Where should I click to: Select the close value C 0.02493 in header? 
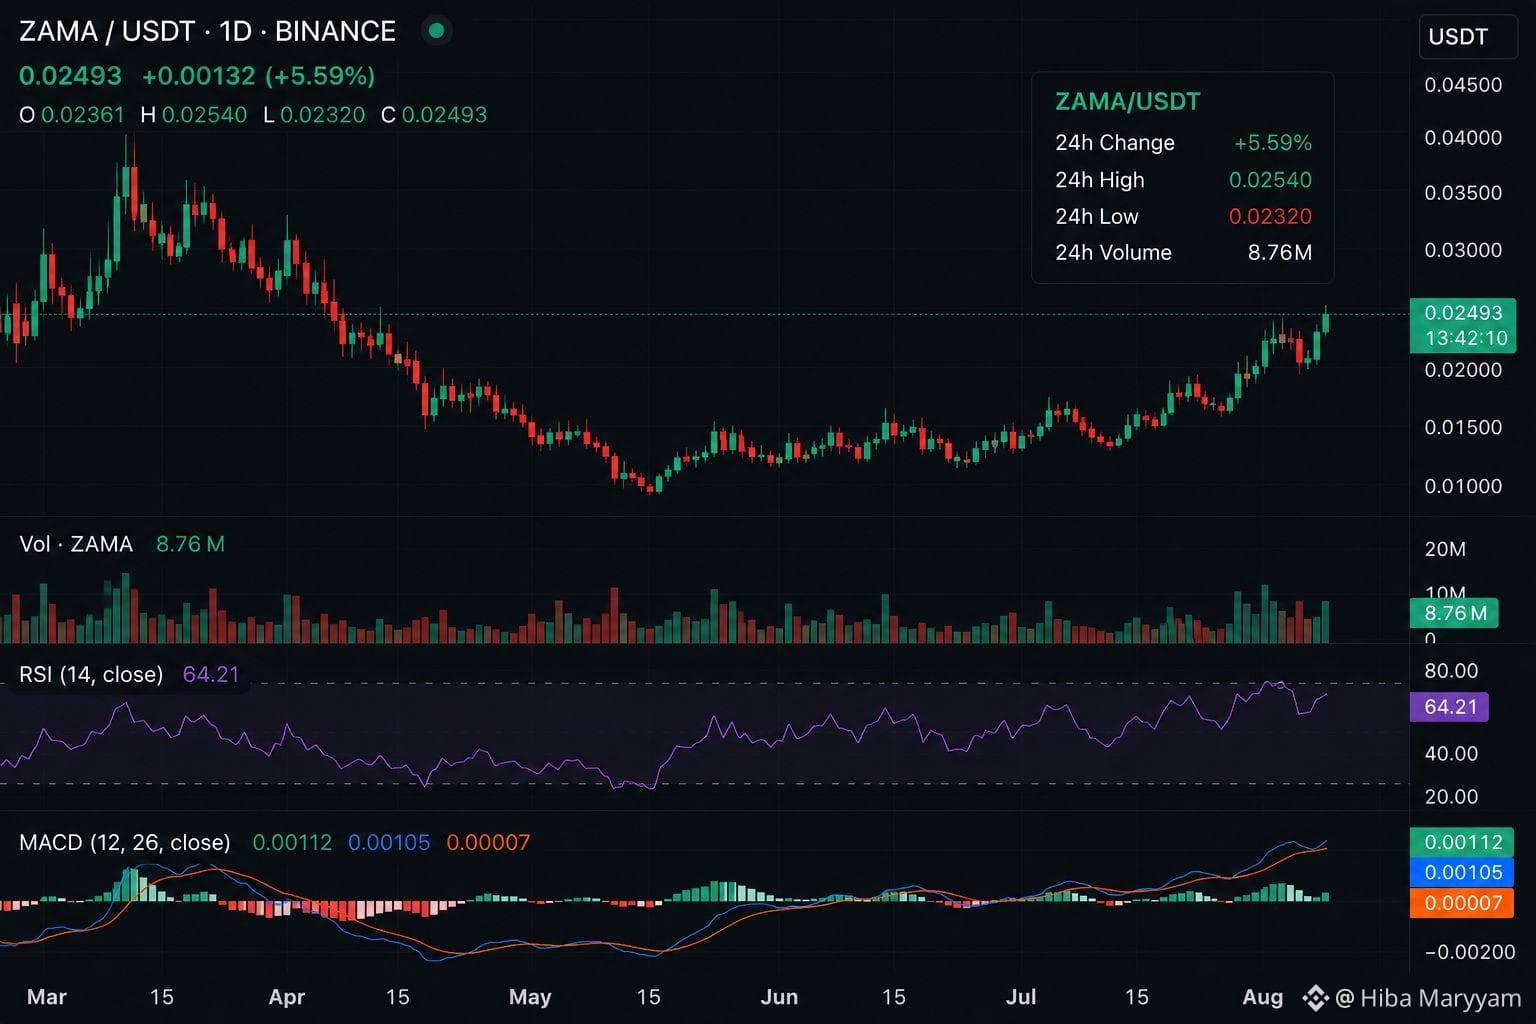point(434,115)
